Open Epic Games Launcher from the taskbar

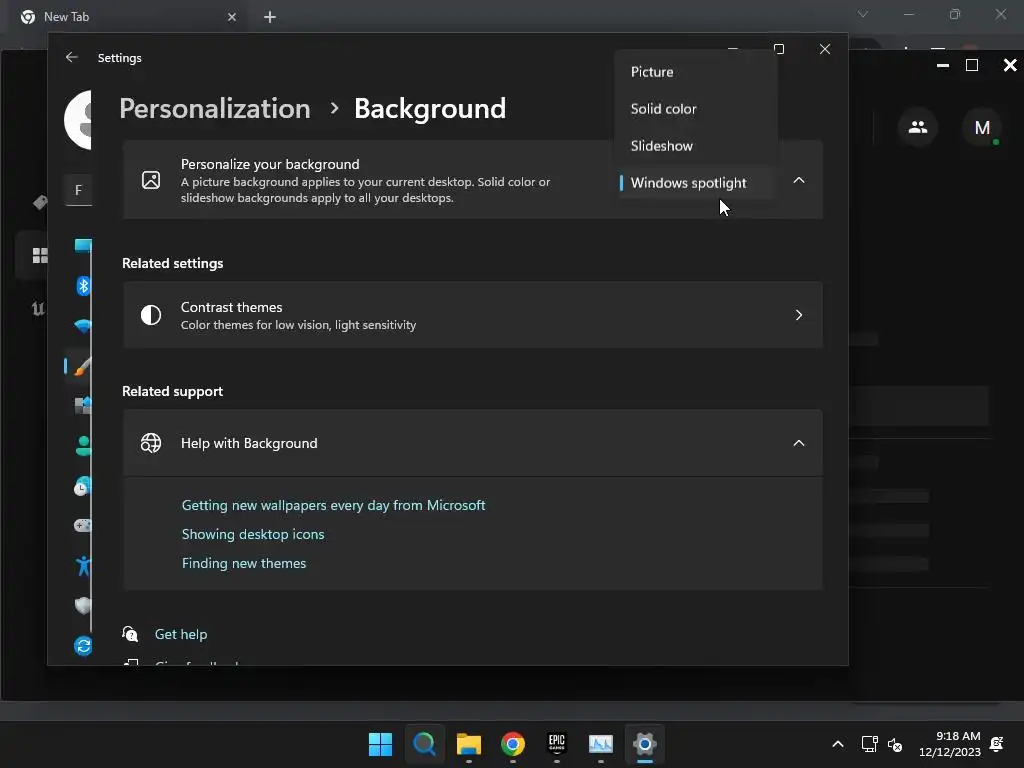point(556,744)
